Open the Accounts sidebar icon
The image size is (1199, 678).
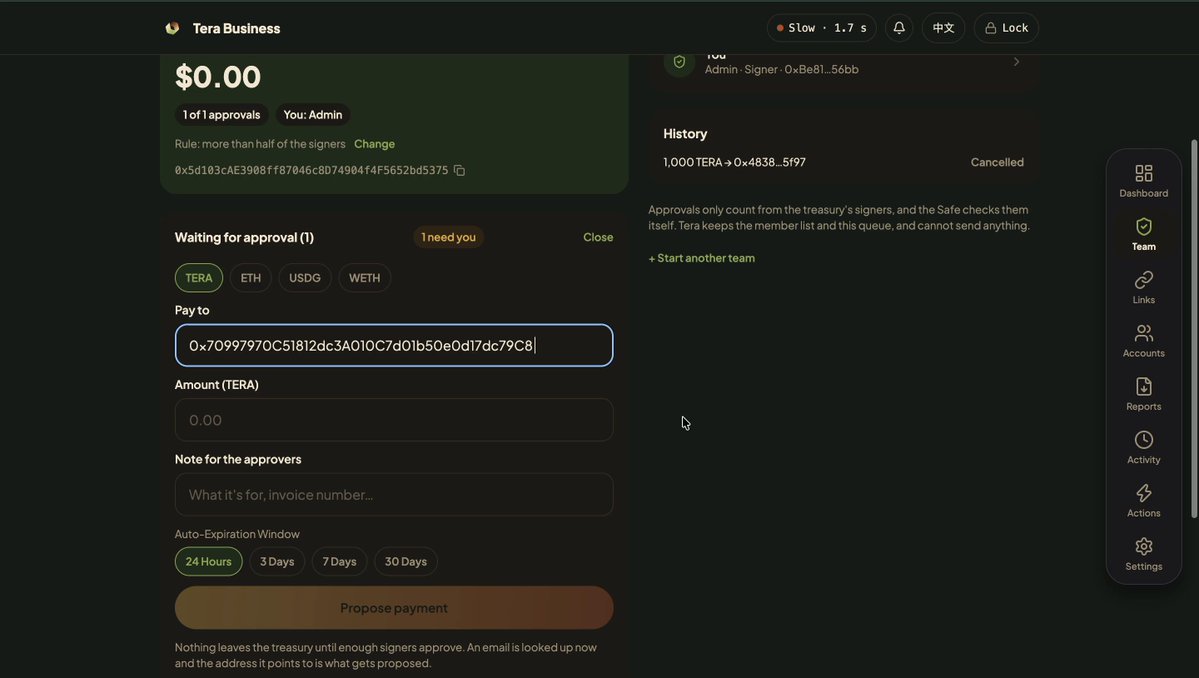click(1143, 333)
